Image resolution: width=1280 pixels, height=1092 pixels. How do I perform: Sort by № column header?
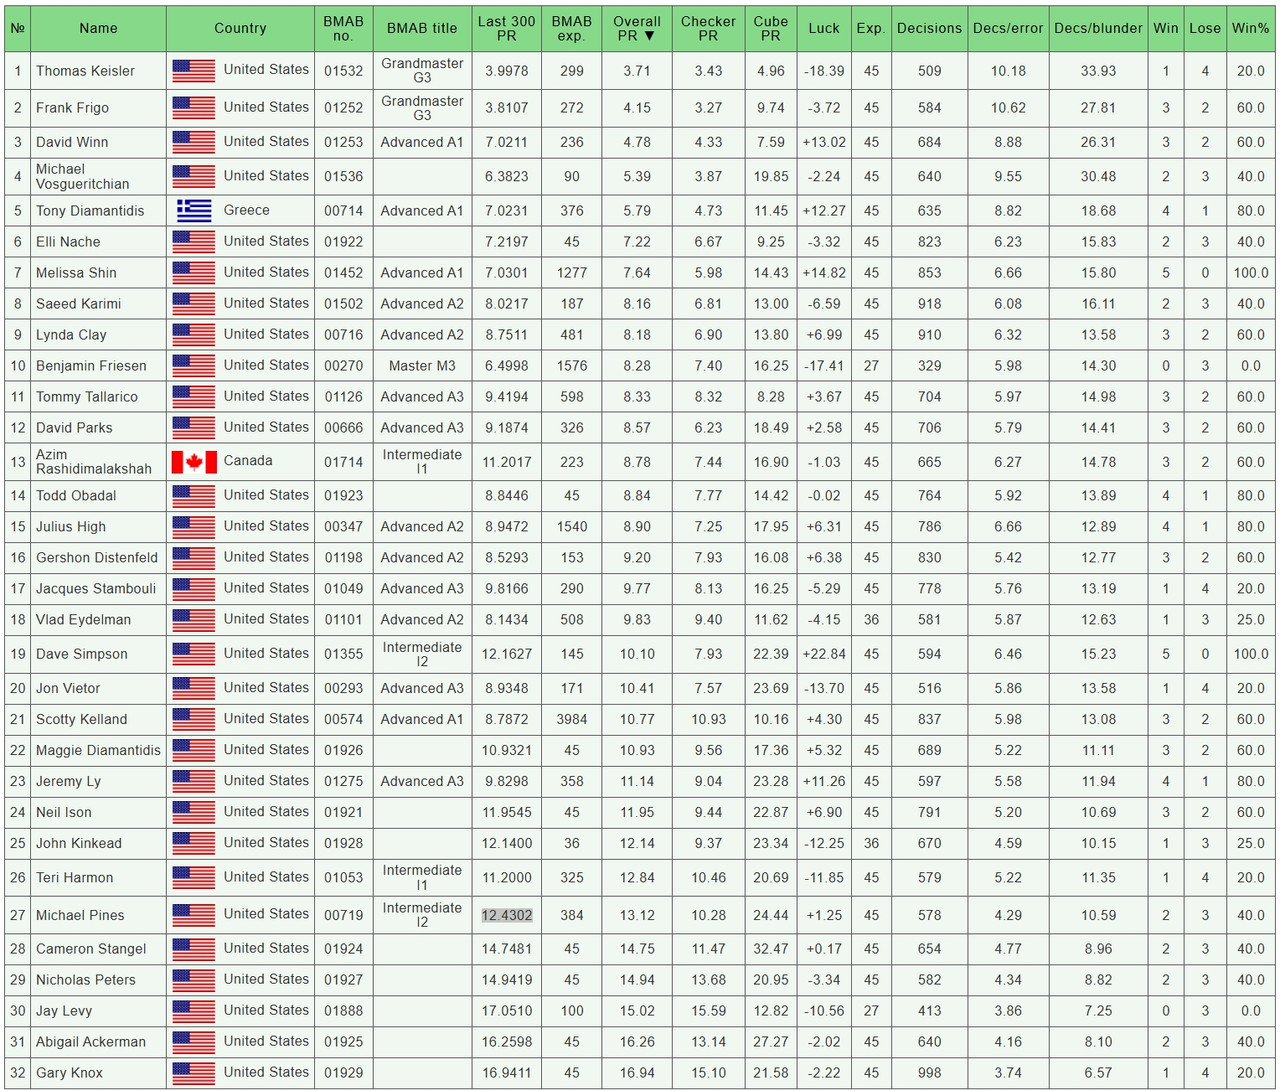(x=17, y=28)
